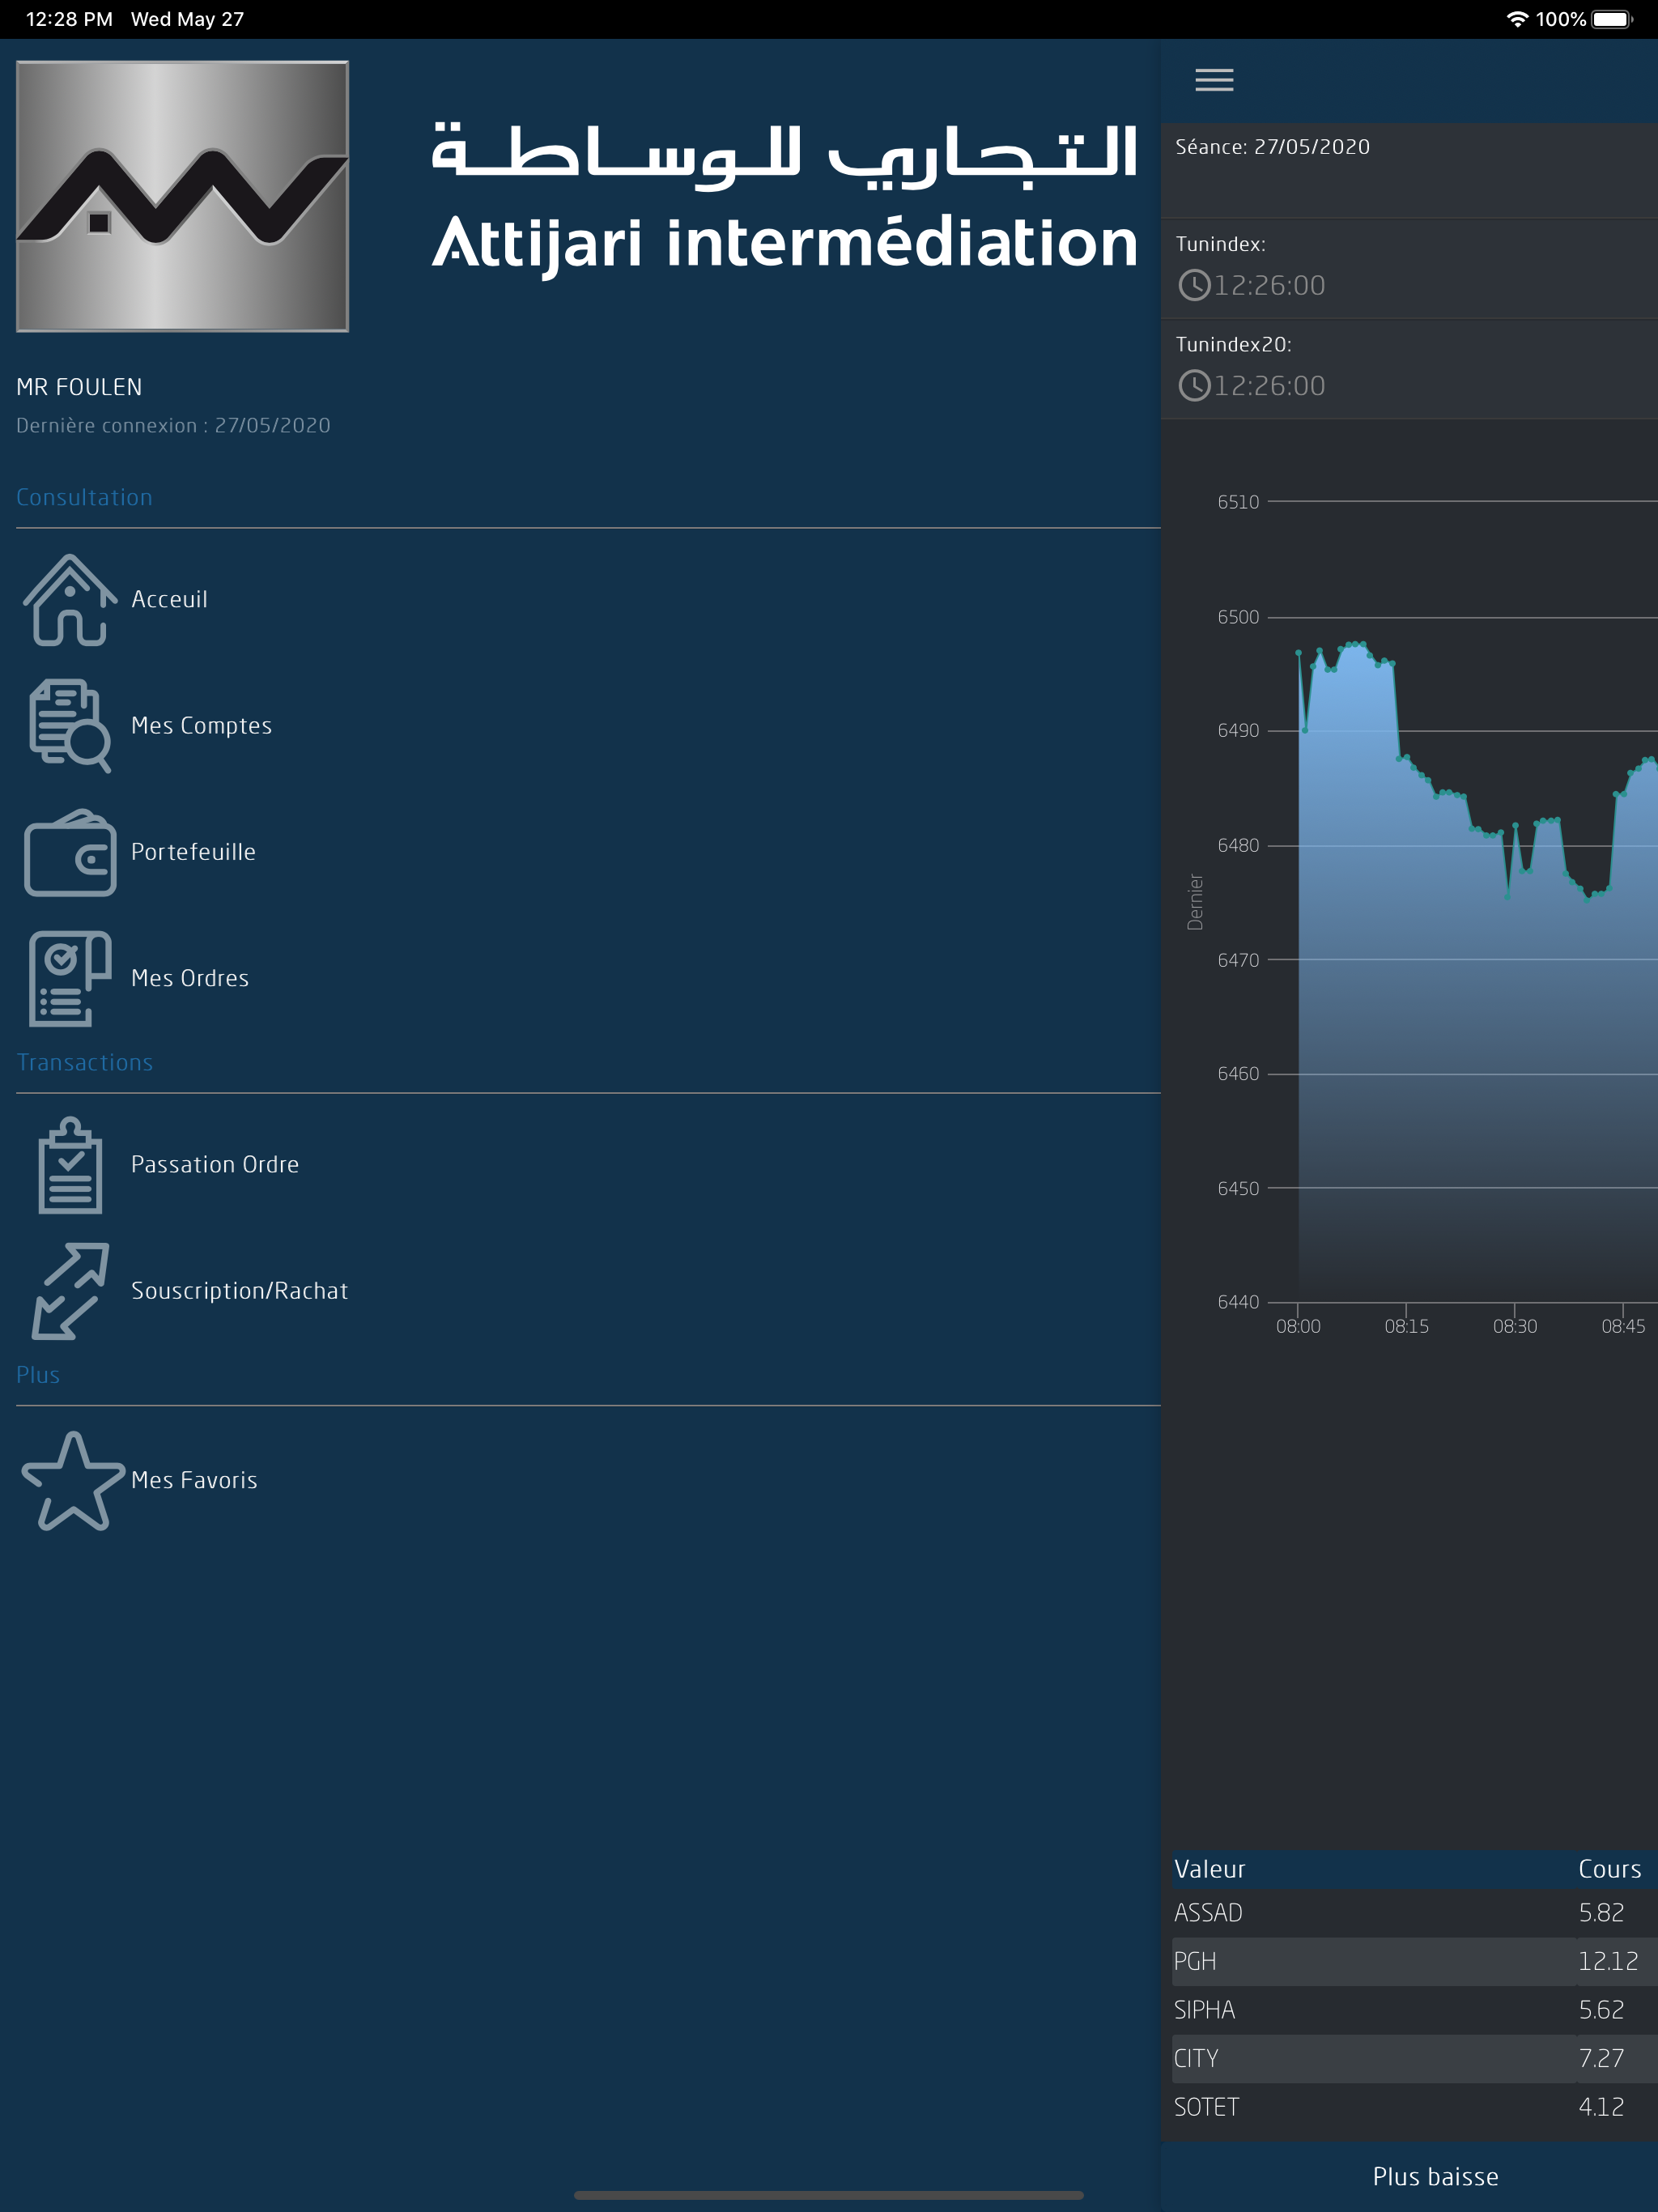The image size is (1658, 2212).
Task: Tap the hamburger menu icon
Action: [1214, 80]
